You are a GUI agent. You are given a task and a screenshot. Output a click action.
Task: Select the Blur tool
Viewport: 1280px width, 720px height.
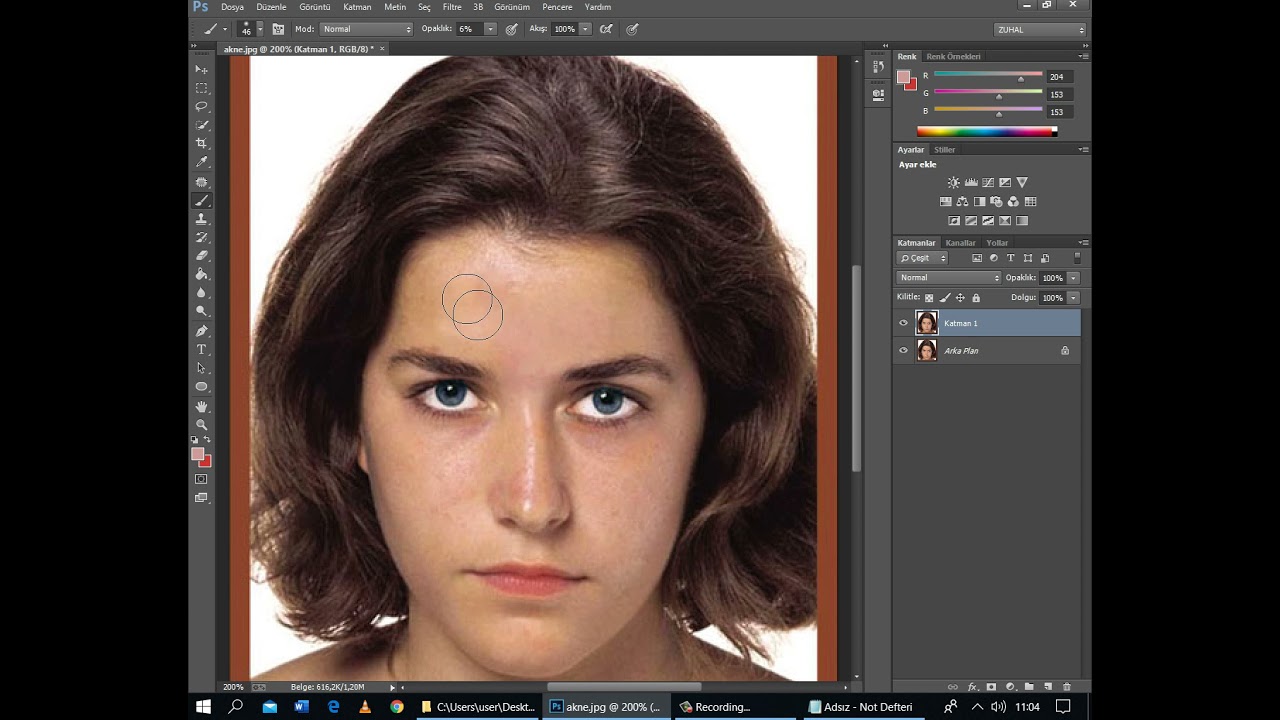[201, 292]
